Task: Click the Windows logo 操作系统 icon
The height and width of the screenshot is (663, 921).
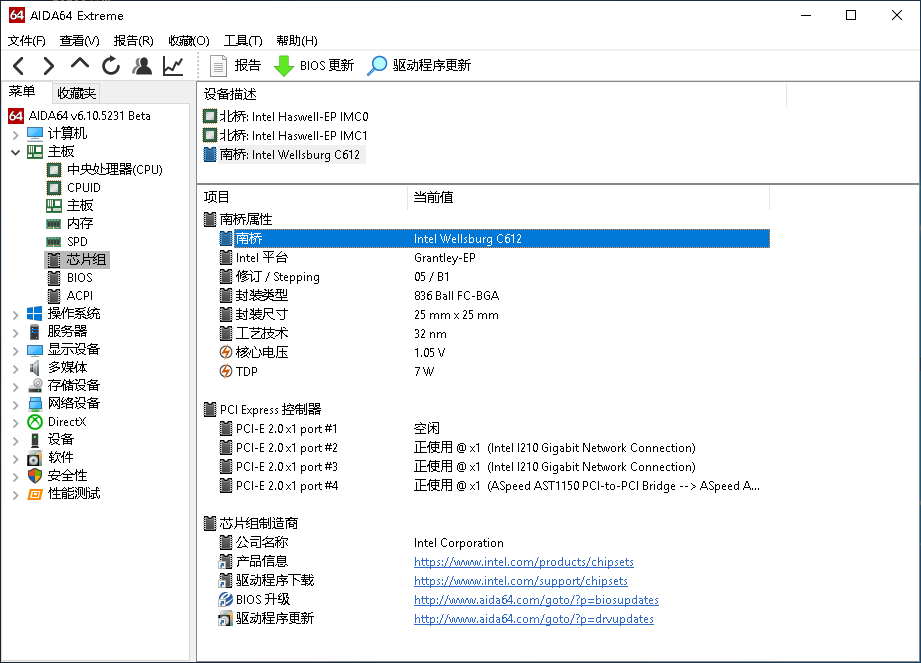Action: pyautogui.click(x=35, y=314)
